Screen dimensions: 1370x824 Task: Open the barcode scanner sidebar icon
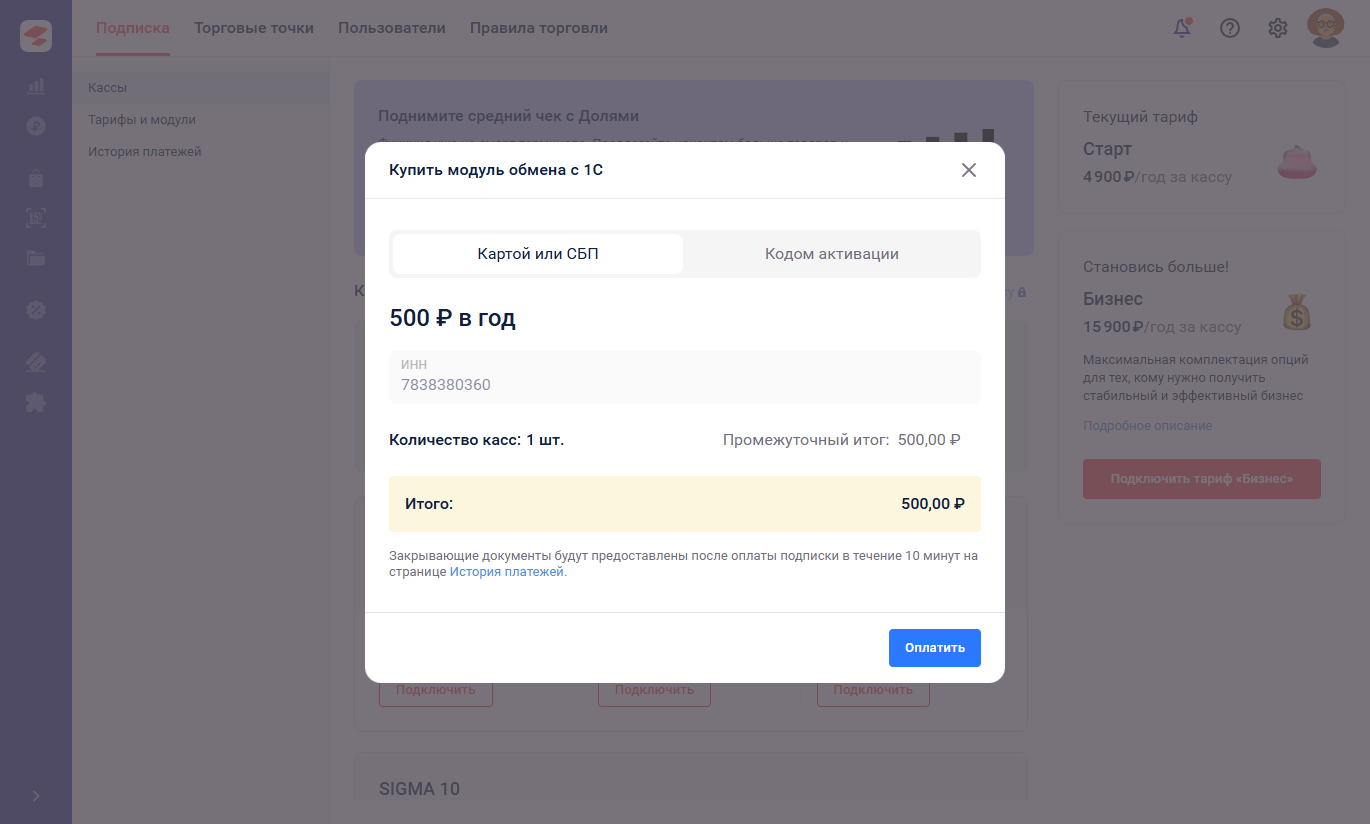tap(36, 218)
